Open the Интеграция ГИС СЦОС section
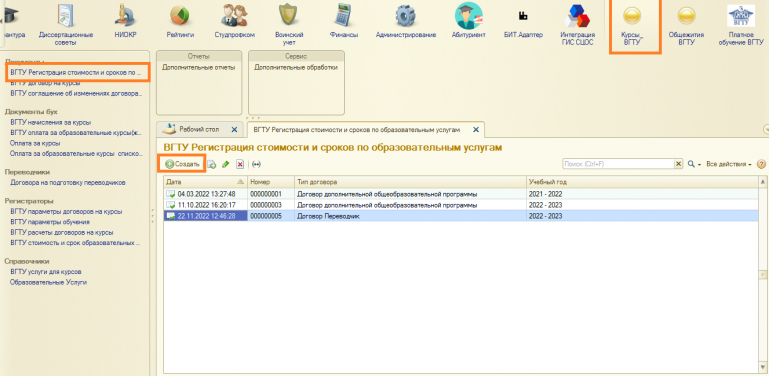 (577, 25)
